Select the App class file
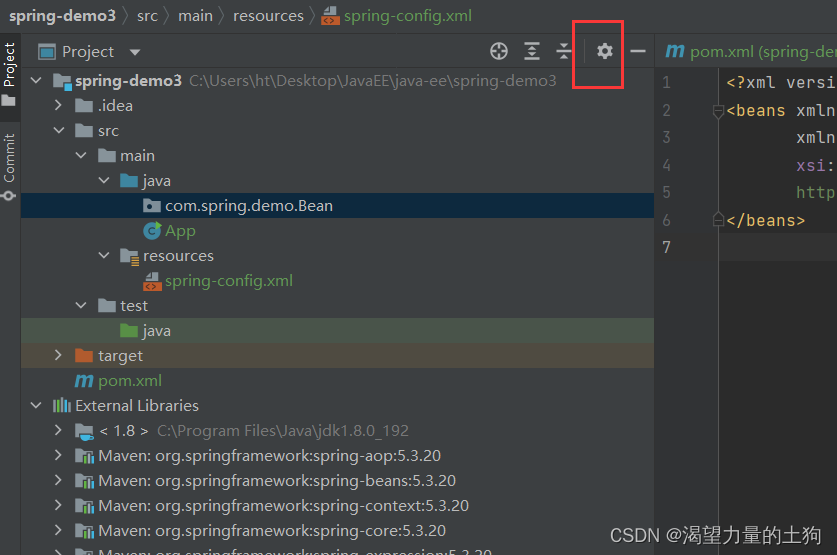 pyautogui.click(x=337, y=231)
